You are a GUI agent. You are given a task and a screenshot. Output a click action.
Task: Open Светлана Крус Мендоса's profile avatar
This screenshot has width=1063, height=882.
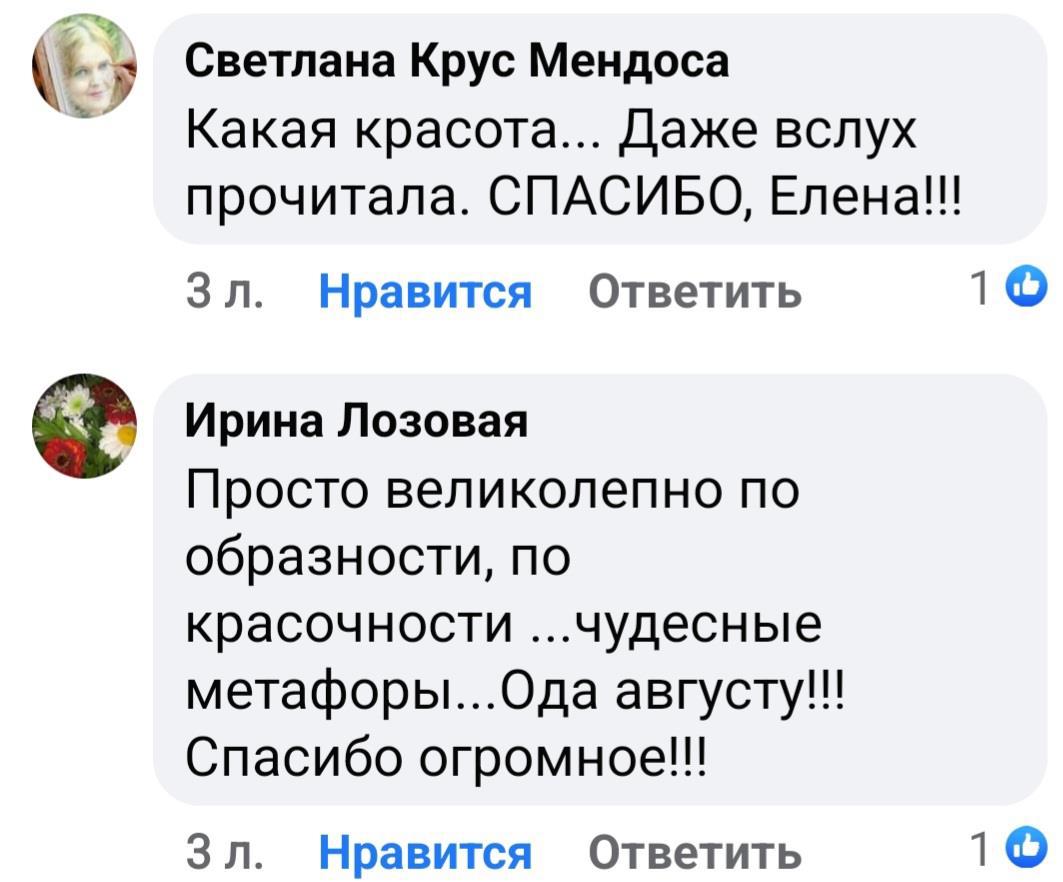point(85,68)
